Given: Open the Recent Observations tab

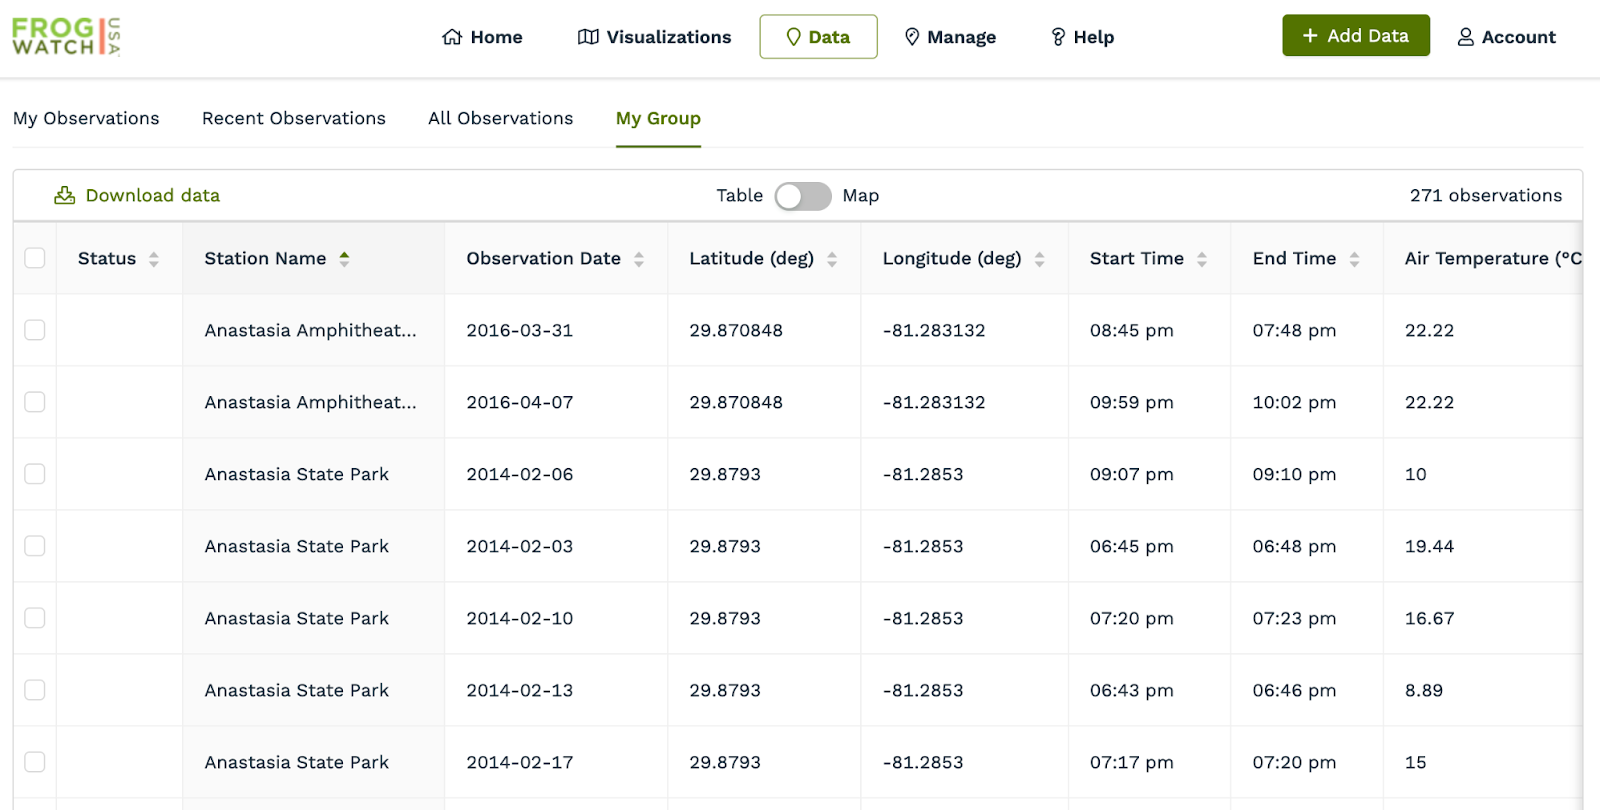Looking at the screenshot, I should [293, 118].
